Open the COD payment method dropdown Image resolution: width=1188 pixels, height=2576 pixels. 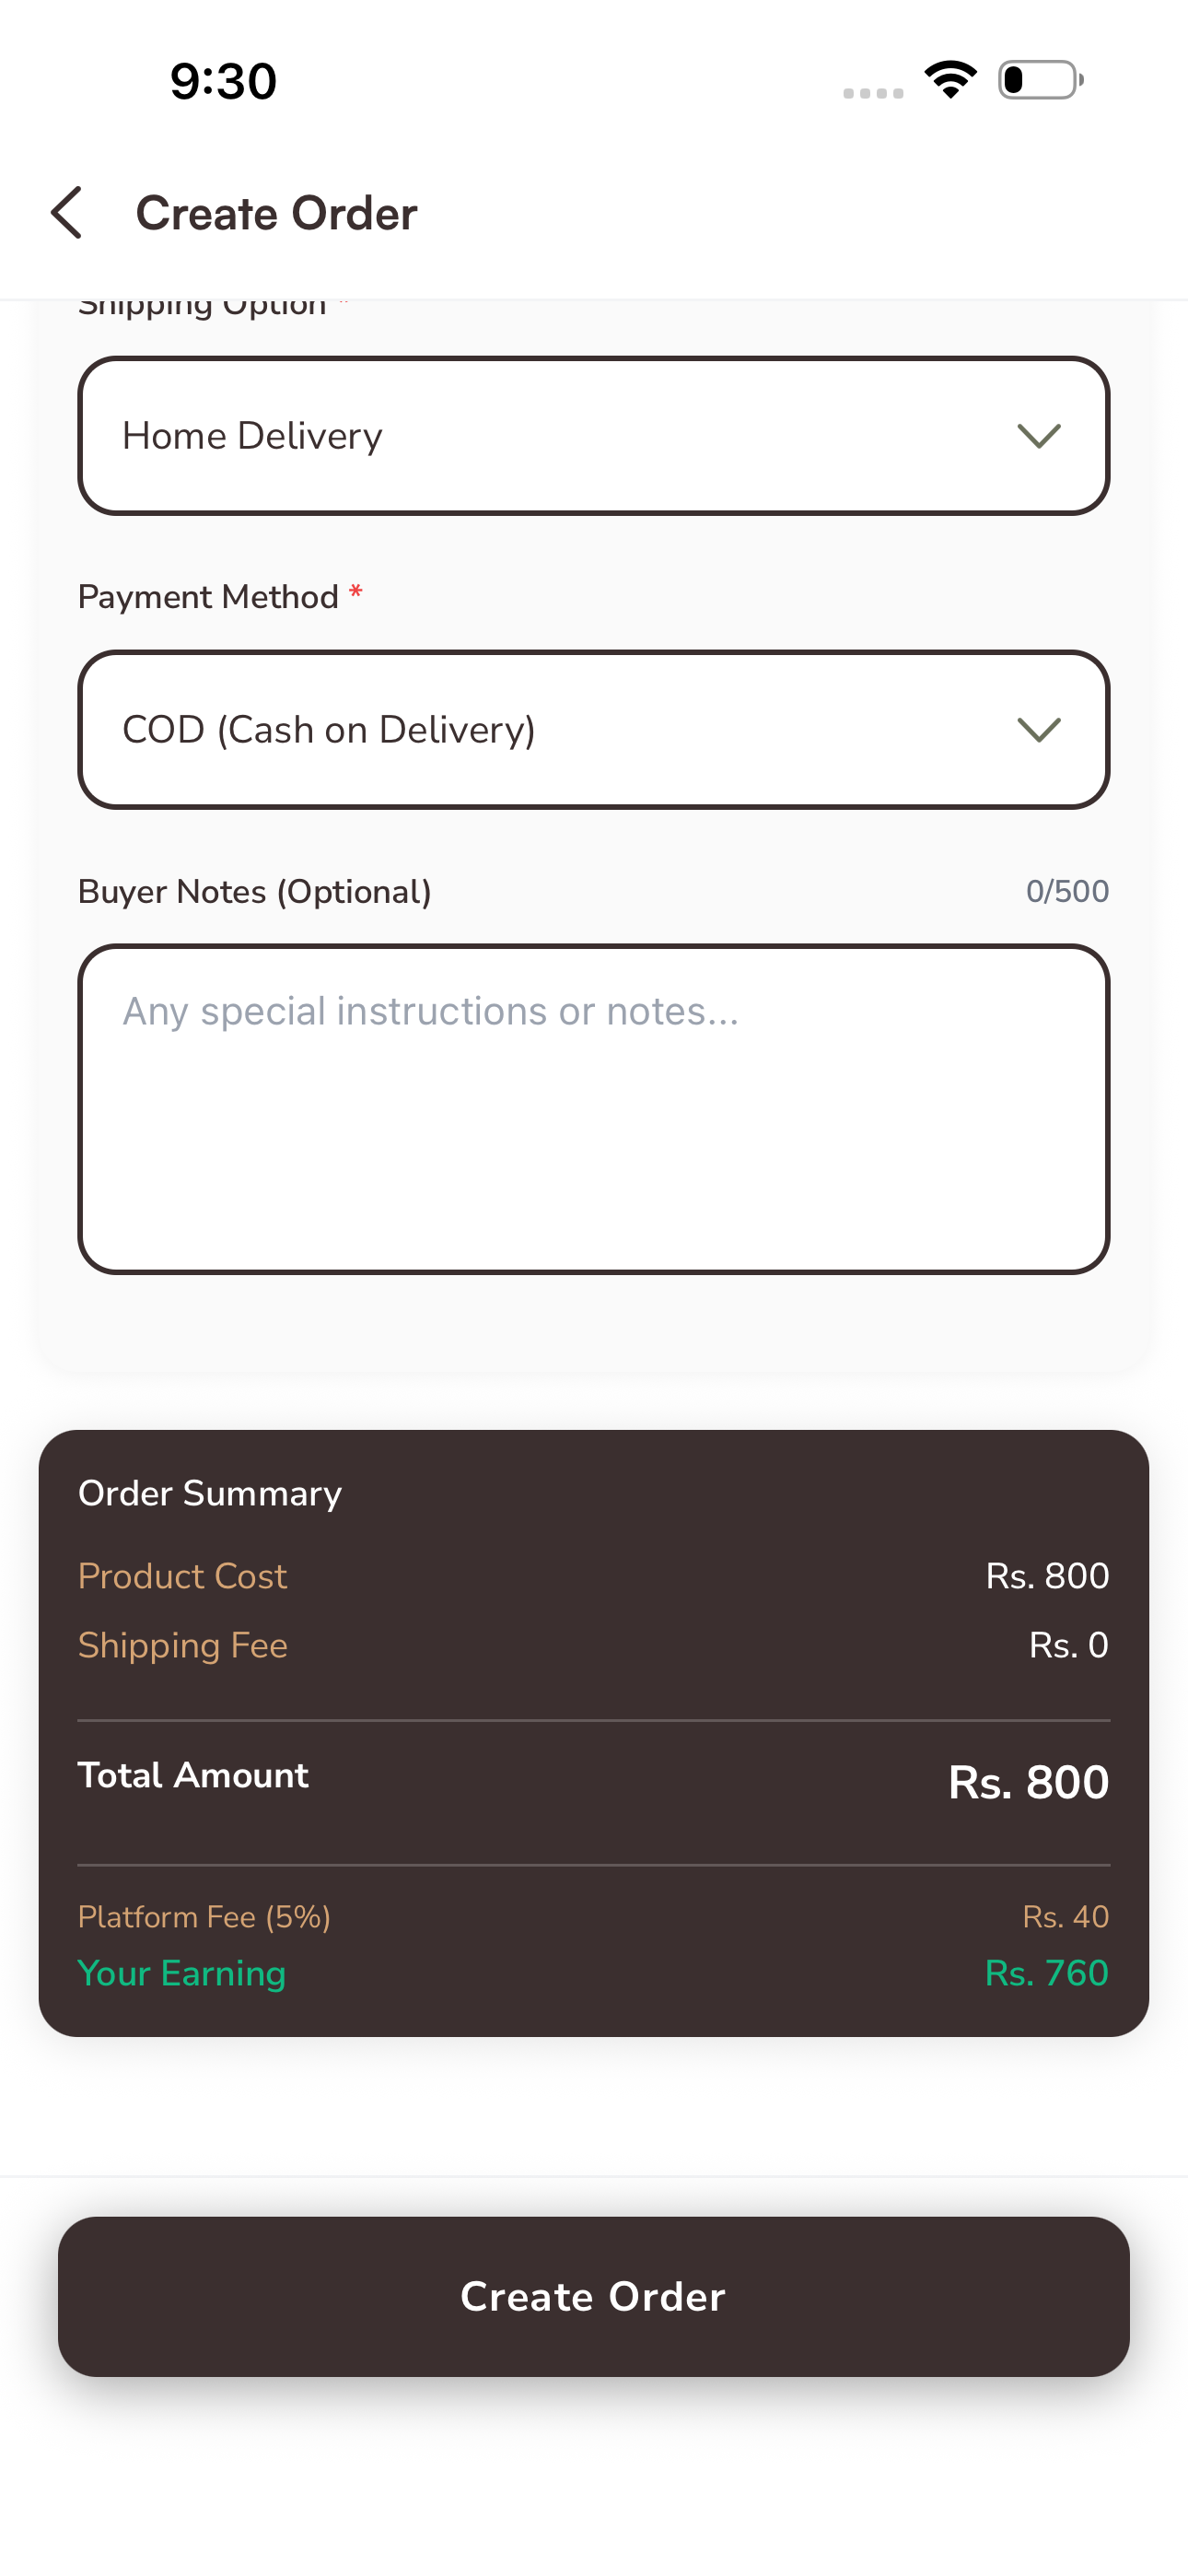tap(594, 729)
